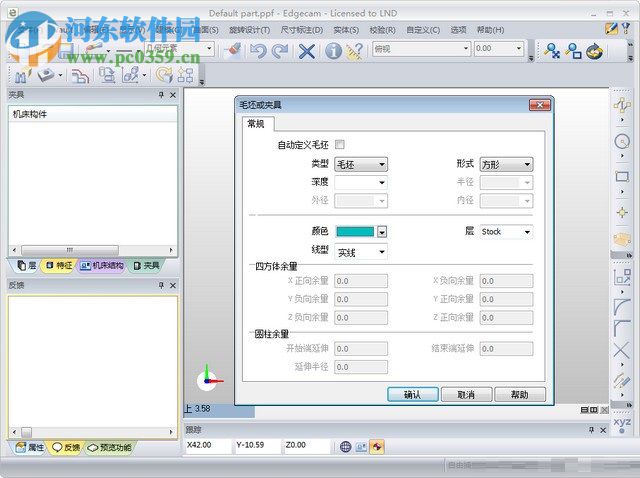This screenshot has height=478, width=640.
Task: Click the teal 颜色 color swatch
Action: click(x=355, y=232)
